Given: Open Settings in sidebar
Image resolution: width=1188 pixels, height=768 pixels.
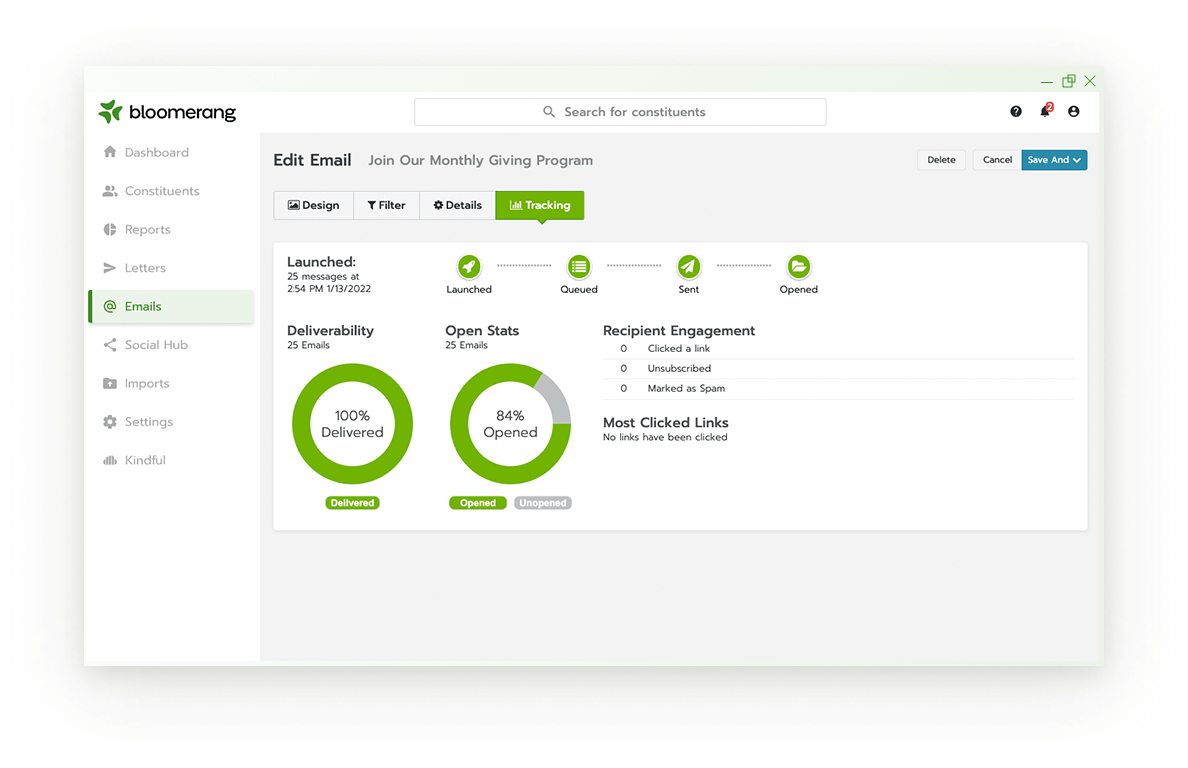Looking at the screenshot, I should pos(171,422).
